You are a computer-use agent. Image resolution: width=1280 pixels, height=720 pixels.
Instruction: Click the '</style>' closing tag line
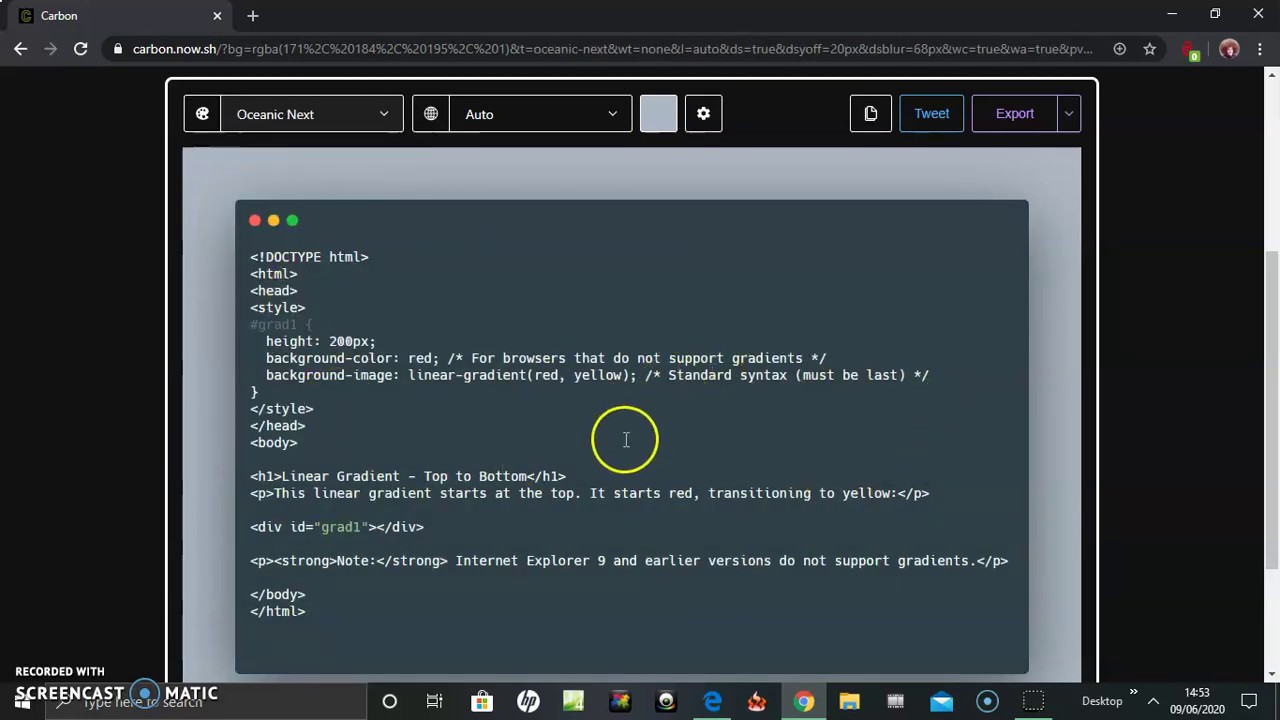click(282, 409)
